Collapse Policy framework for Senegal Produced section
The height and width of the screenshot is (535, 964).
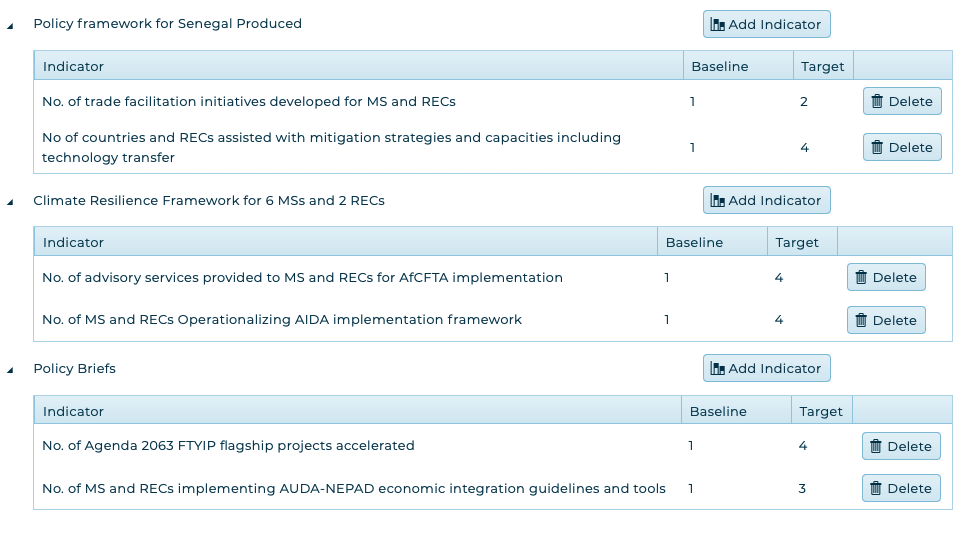pyautogui.click(x=10, y=25)
